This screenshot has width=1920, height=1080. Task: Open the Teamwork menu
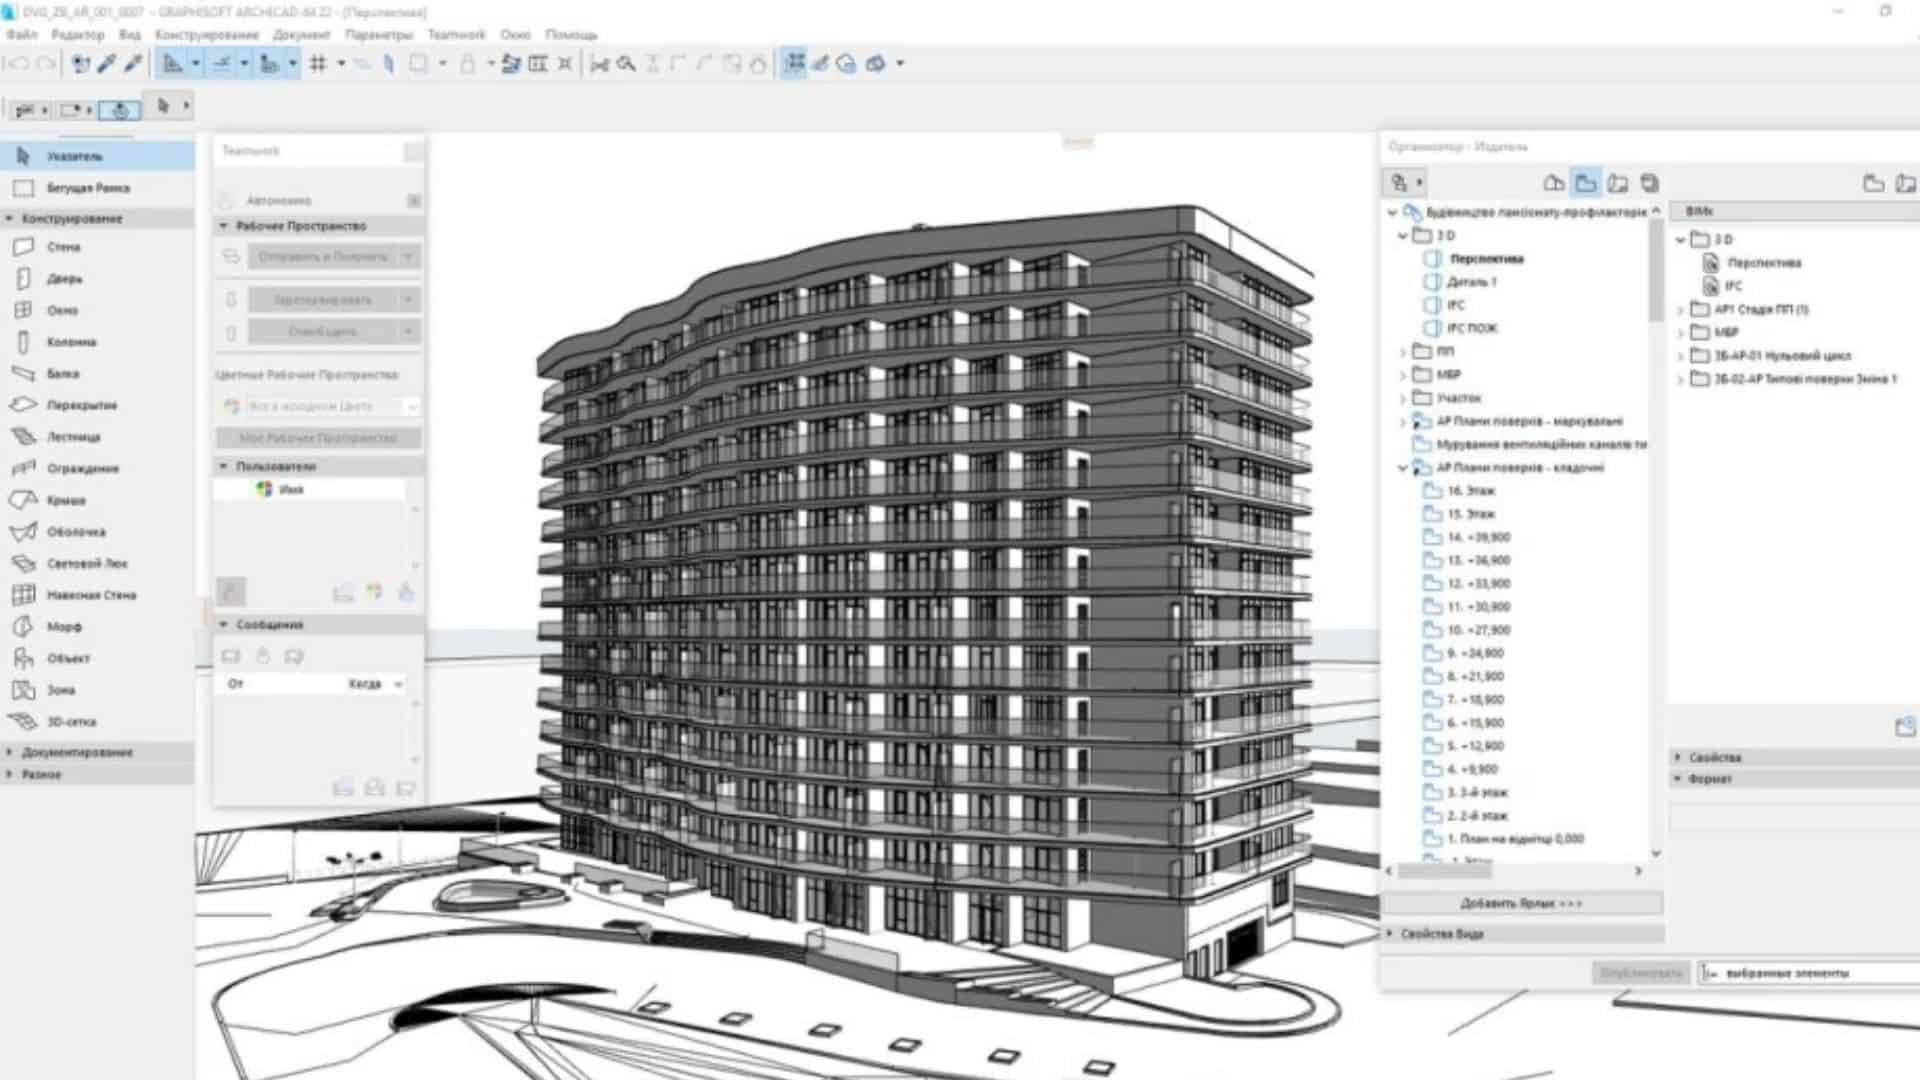455,35
